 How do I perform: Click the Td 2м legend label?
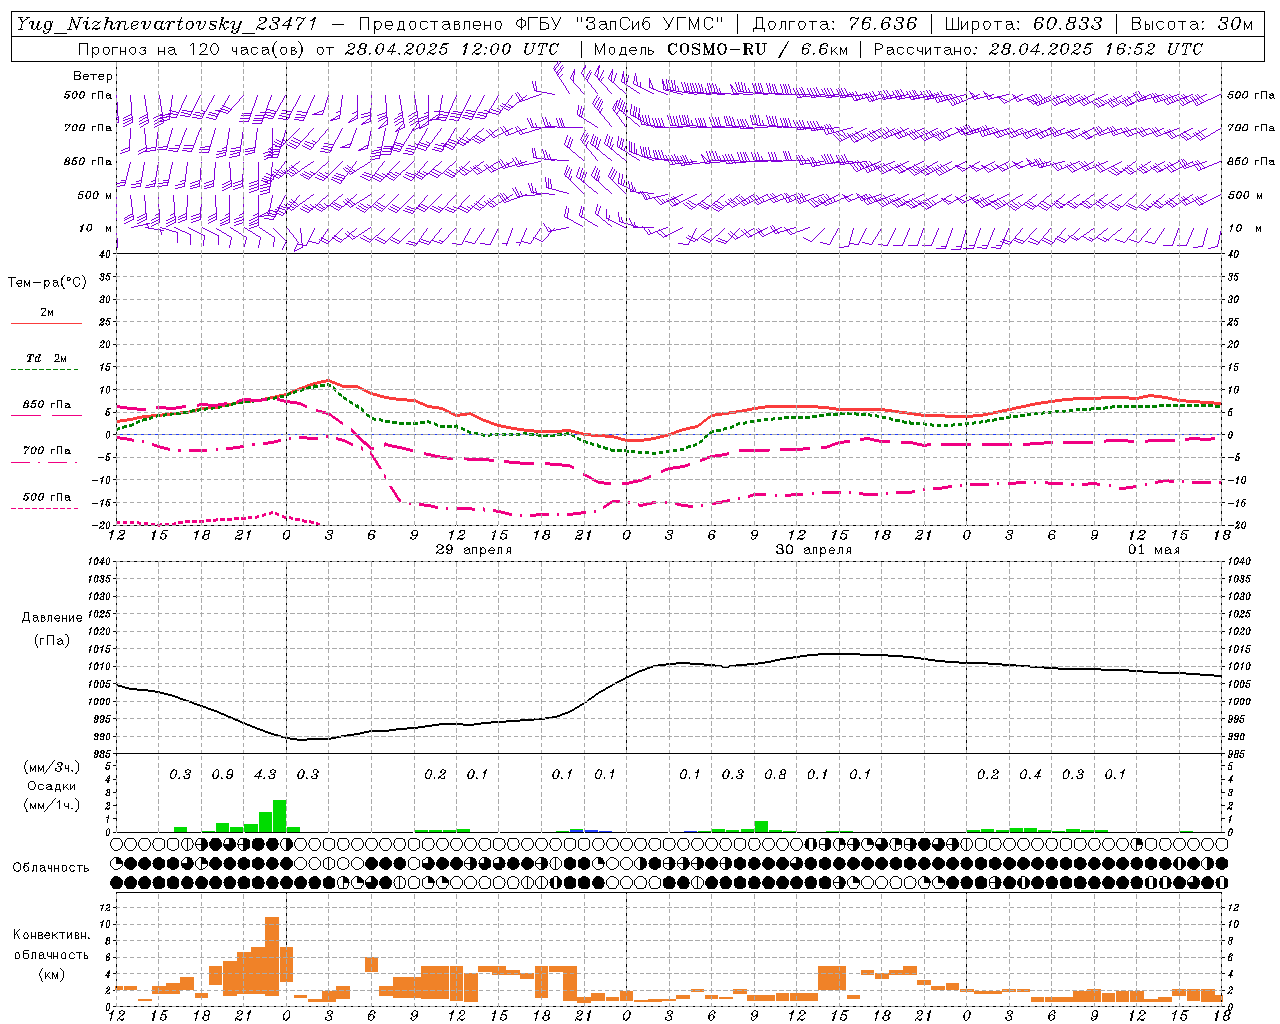[47, 358]
